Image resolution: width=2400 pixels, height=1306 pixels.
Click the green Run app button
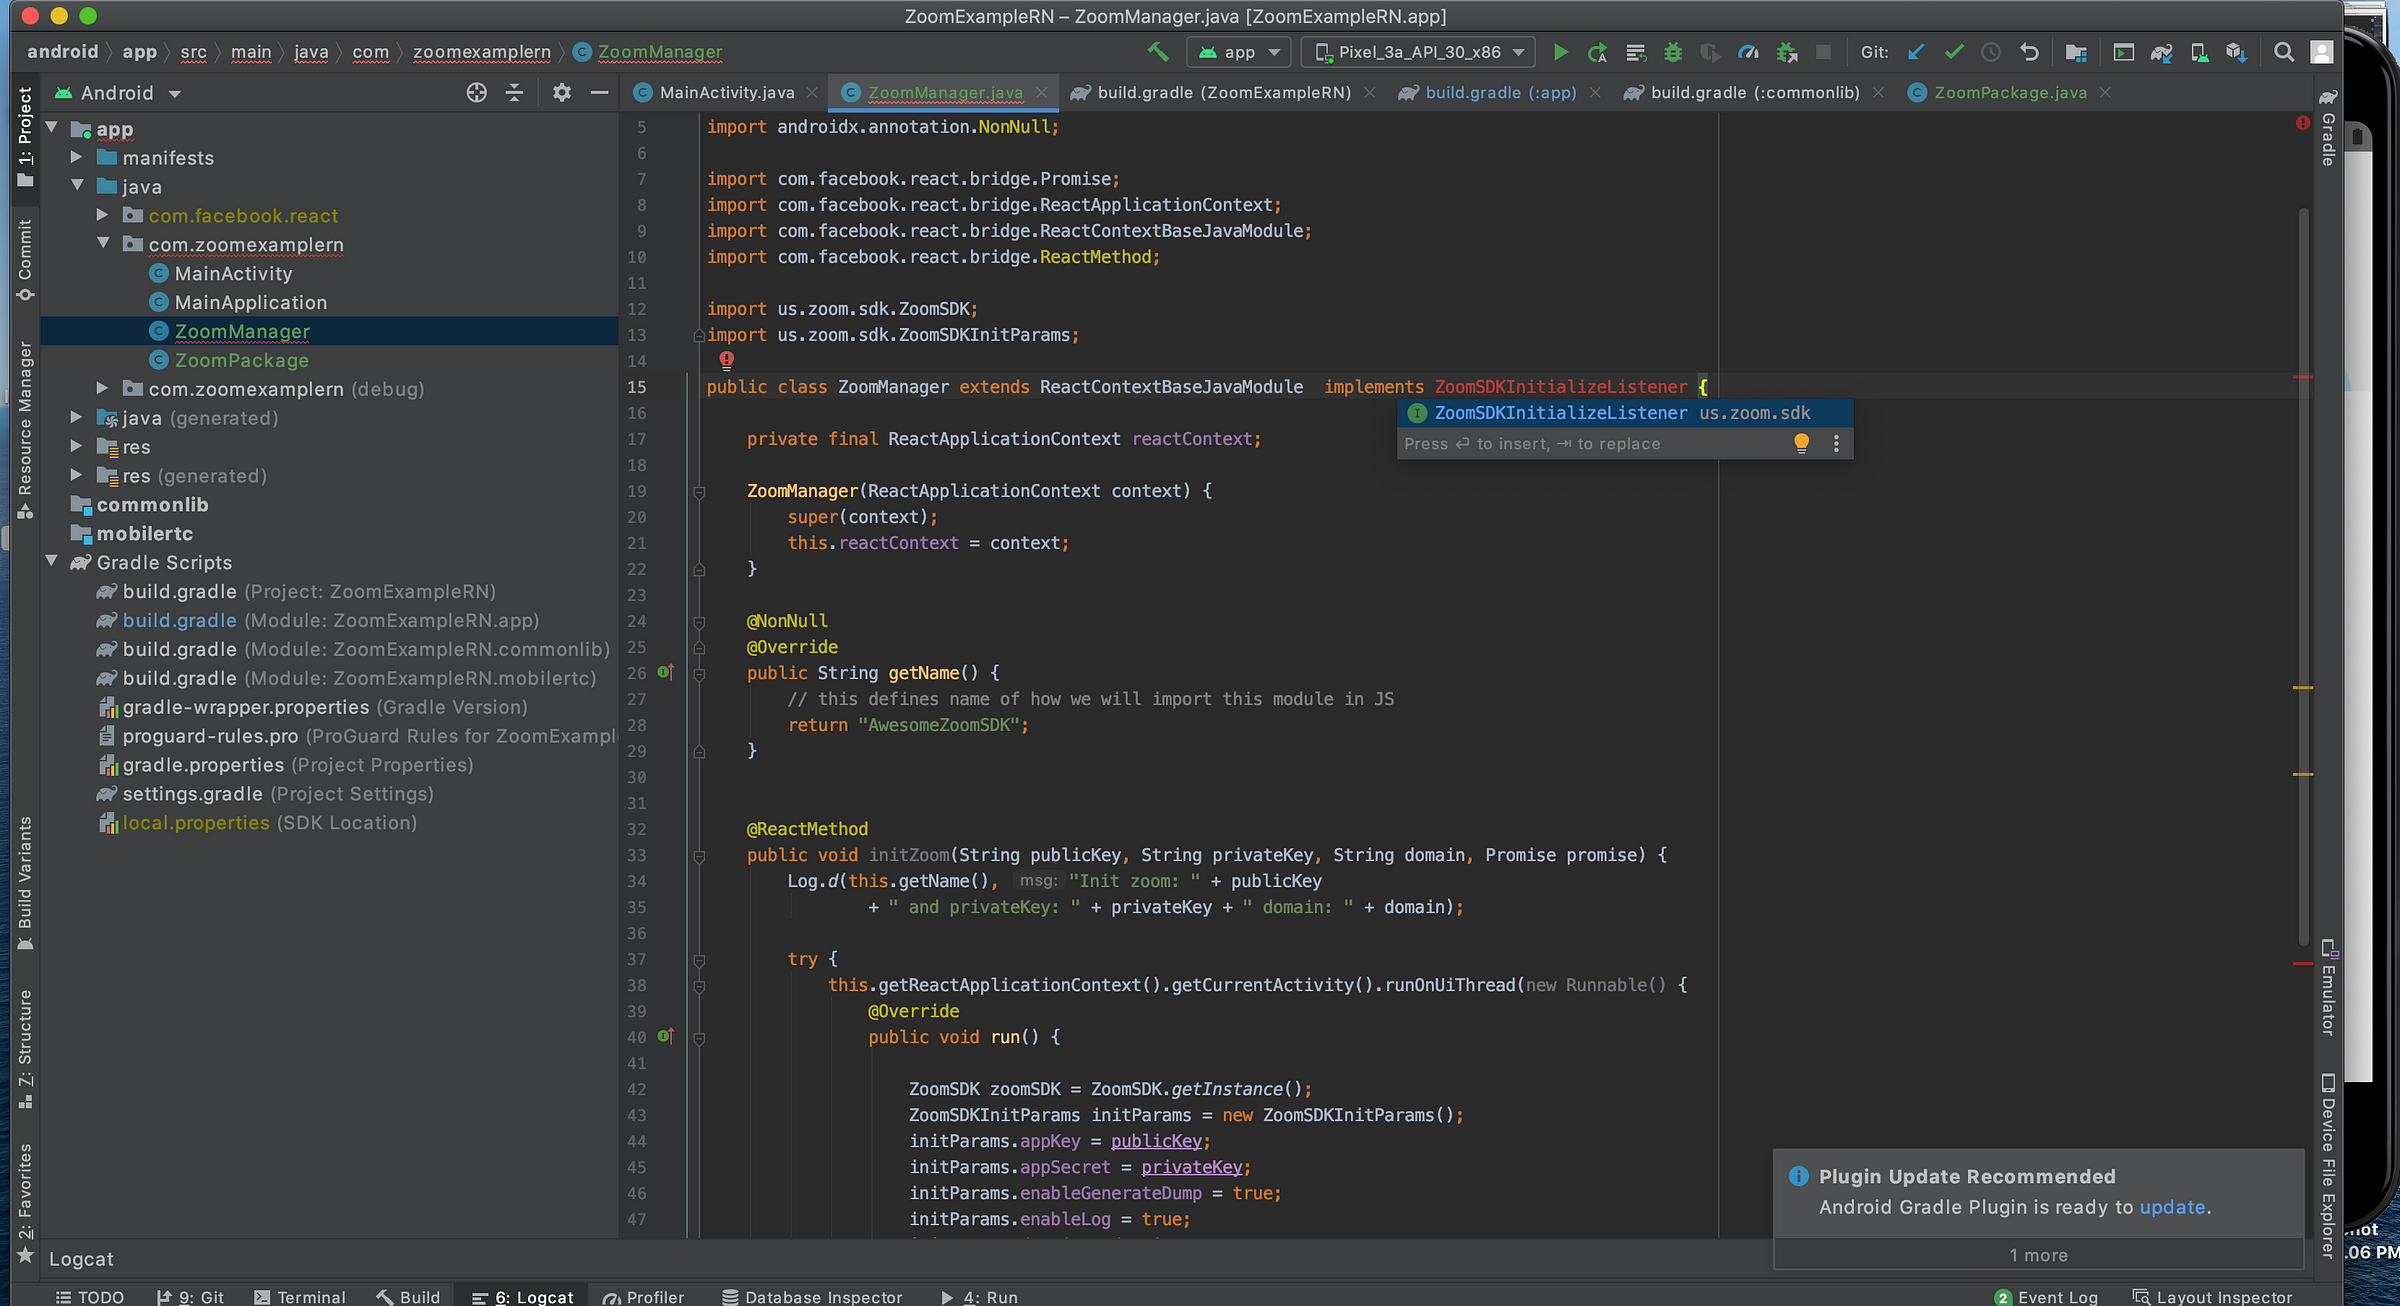coord(1560,52)
